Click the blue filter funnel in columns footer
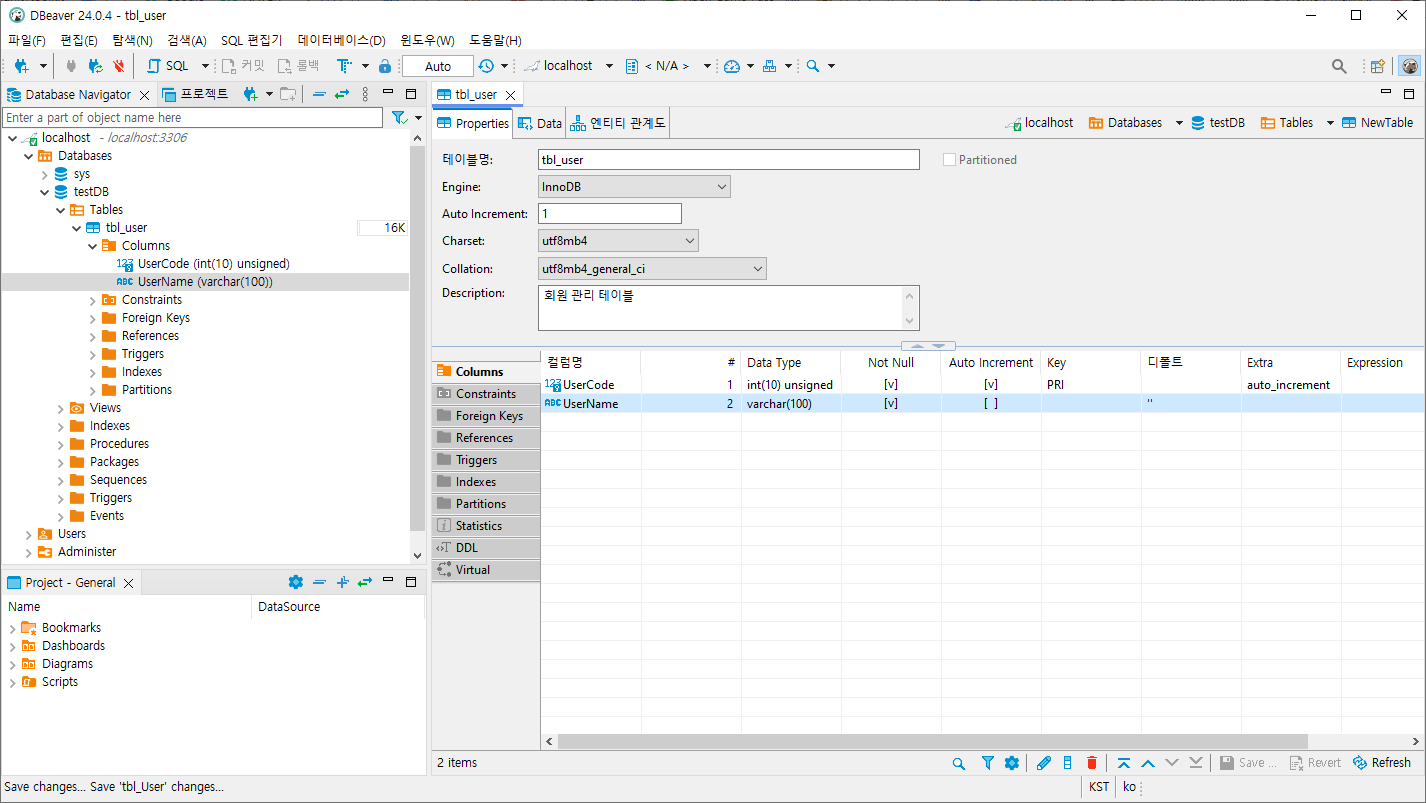 [987, 763]
